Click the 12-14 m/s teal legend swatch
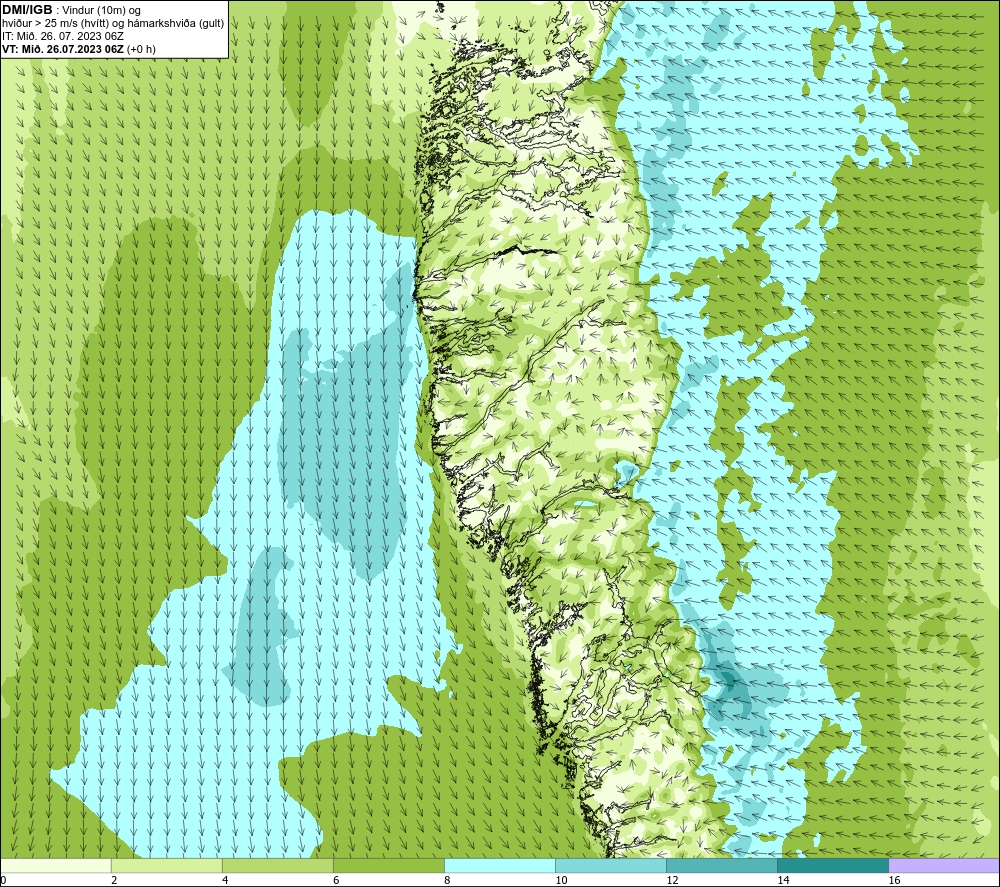 pos(722,865)
